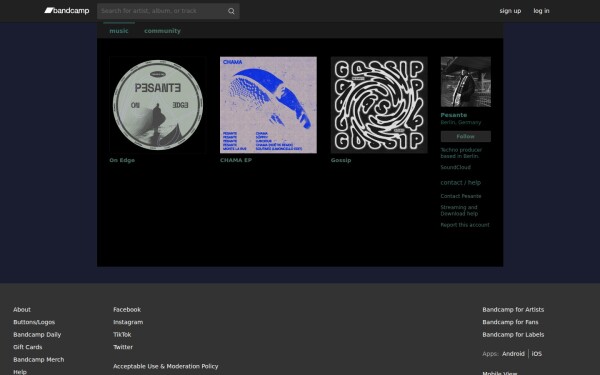Open the Instagram footer link
Viewport: 600px width, 375px height.
128,322
